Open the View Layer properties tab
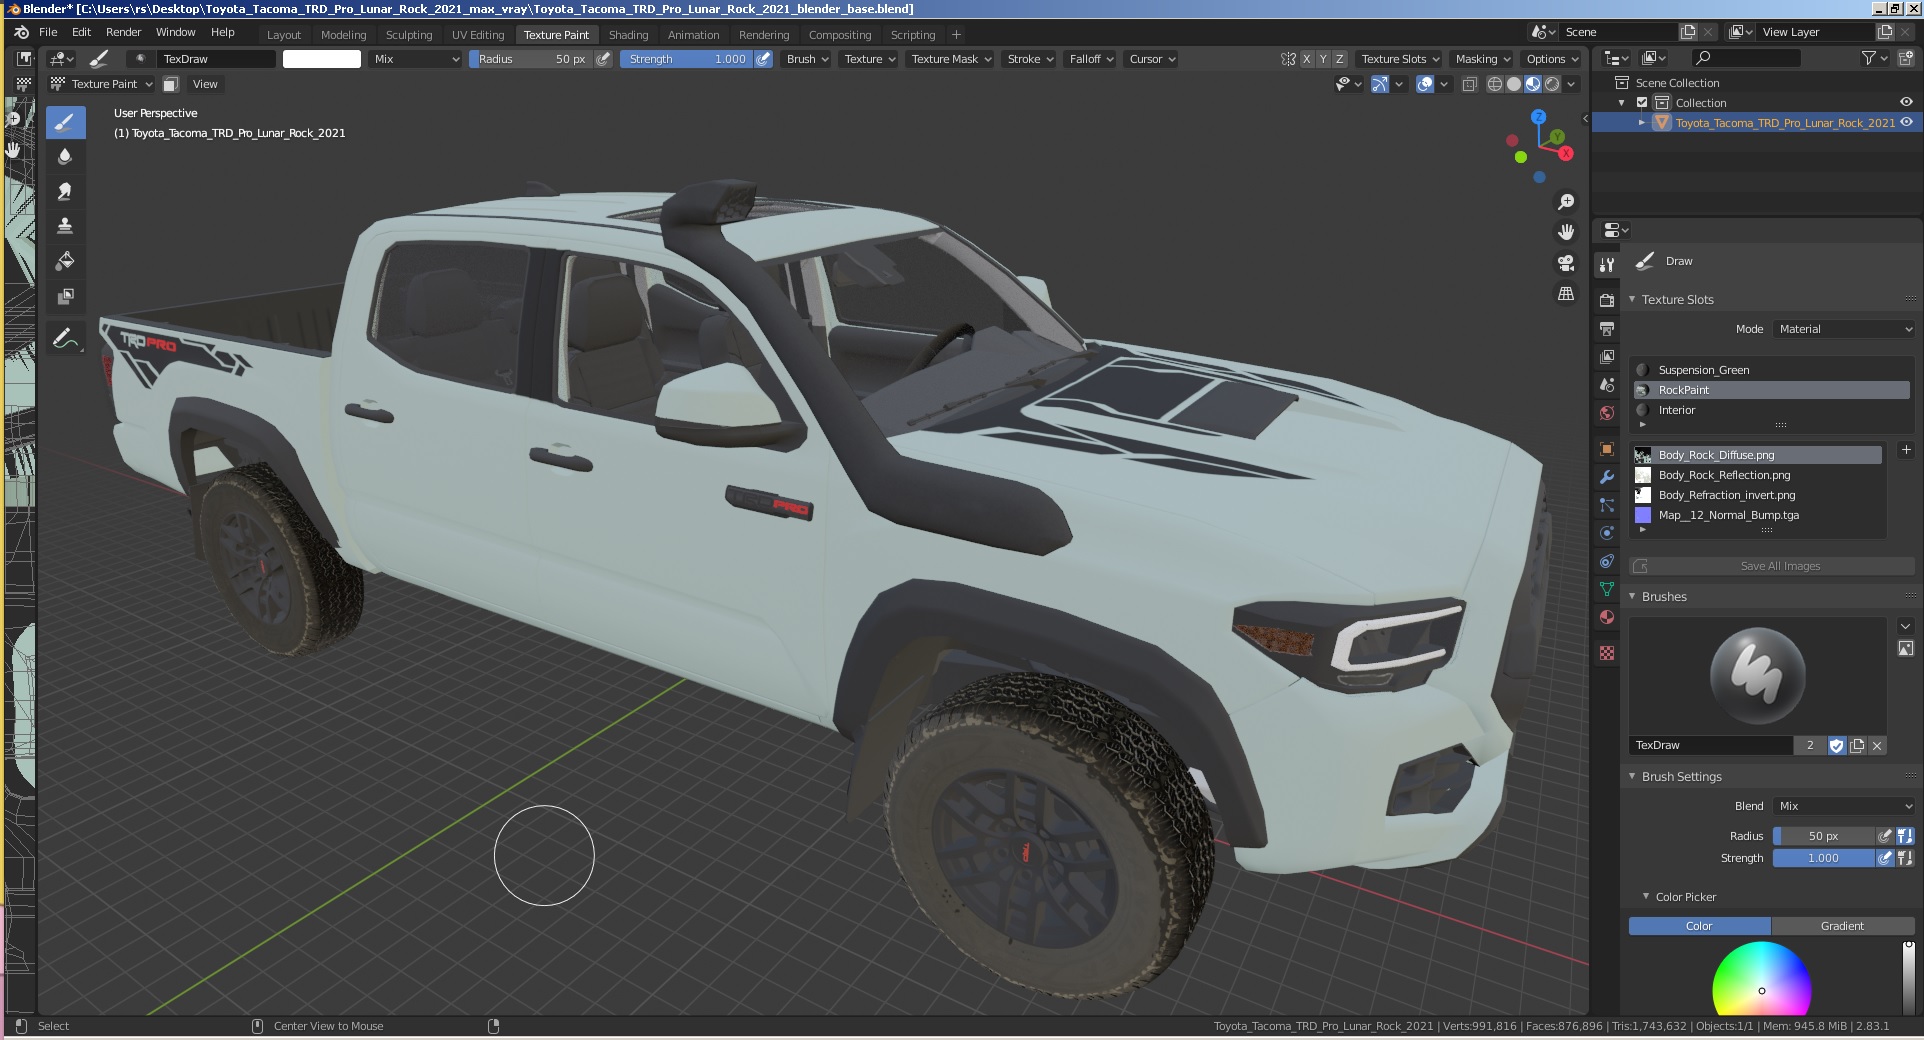1924x1040 pixels. click(1607, 357)
